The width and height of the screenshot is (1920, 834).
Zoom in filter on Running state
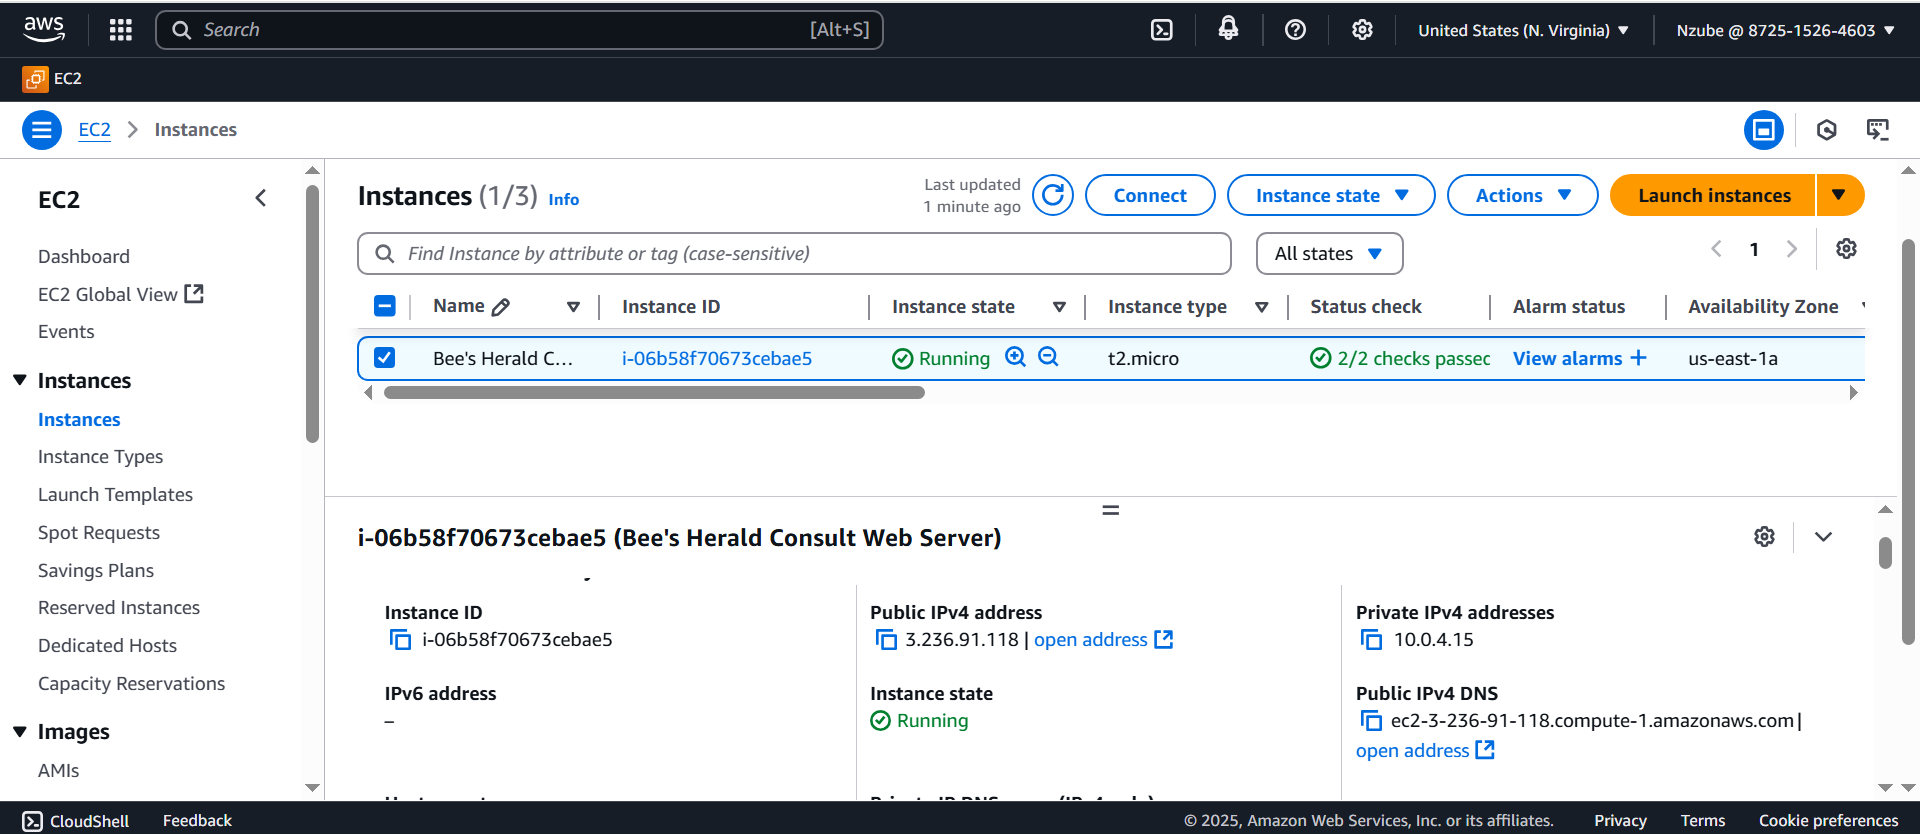click(1016, 357)
